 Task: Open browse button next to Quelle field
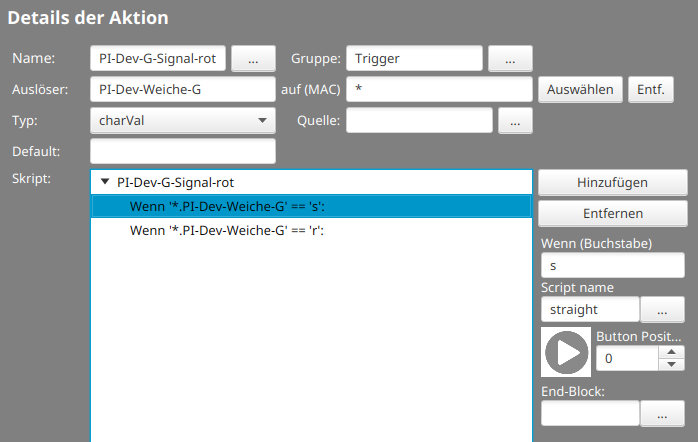click(x=514, y=121)
